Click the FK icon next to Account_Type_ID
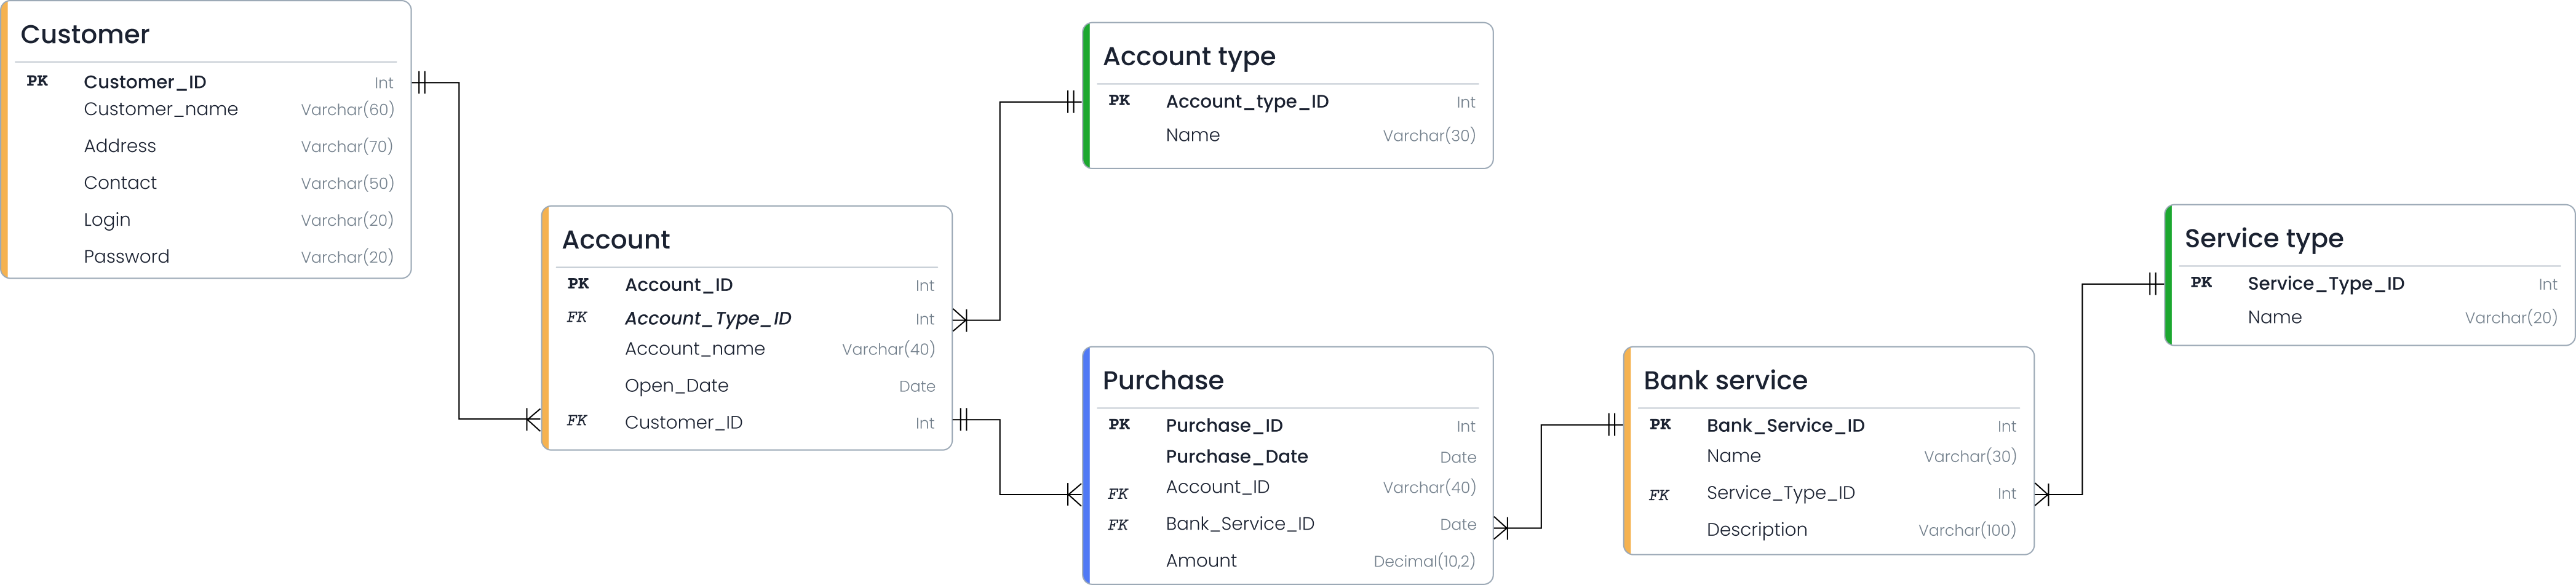Image resolution: width=2576 pixels, height=585 pixels. (x=577, y=318)
